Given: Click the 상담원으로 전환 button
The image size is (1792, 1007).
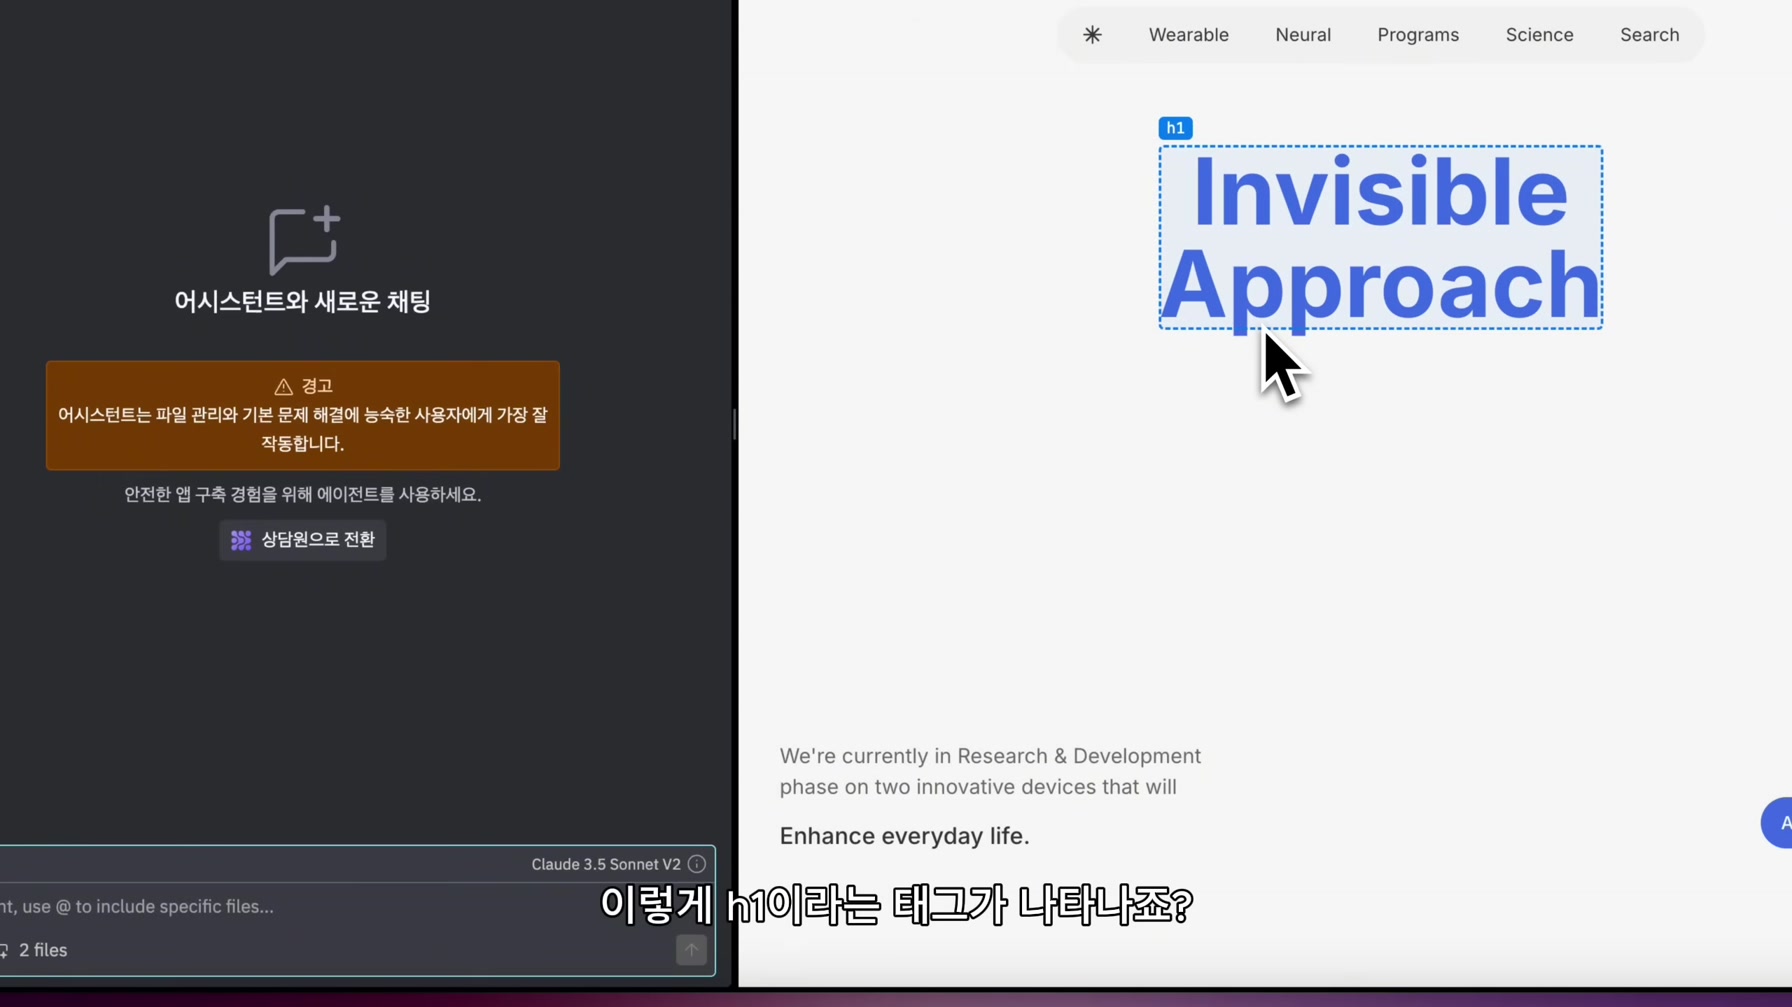Looking at the screenshot, I should [x=302, y=540].
